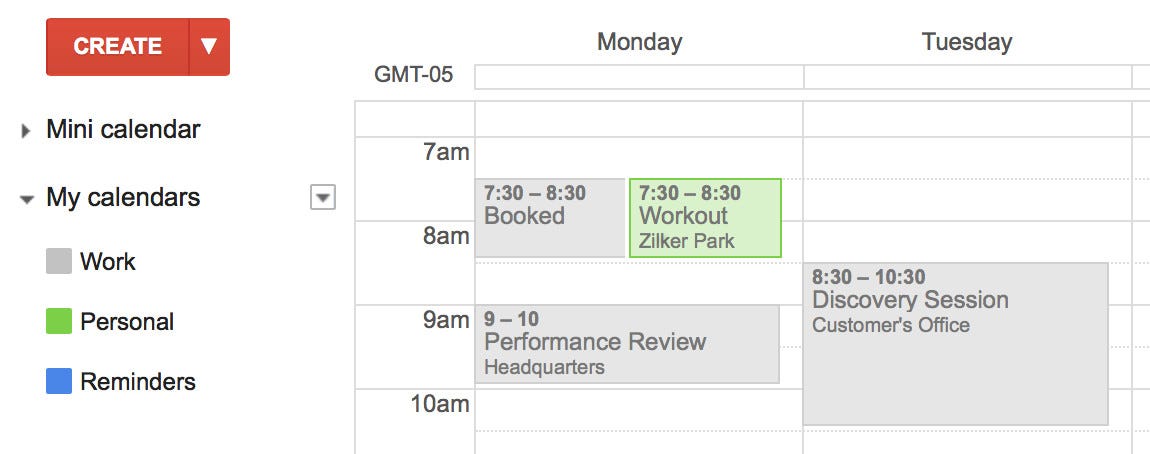The width and height of the screenshot is (1150, 454).
Task: Open the Workout event at Zilker Park
Action: point(706,218)
